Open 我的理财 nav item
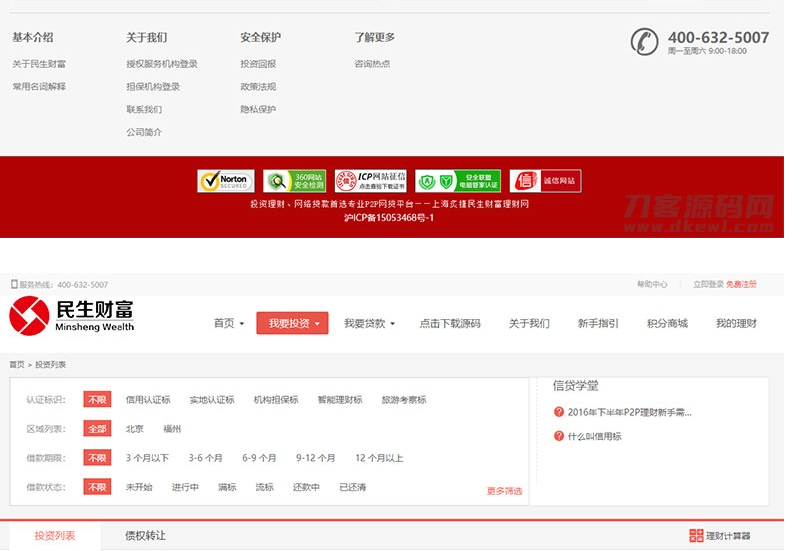This screenshot has height=551, width=806. point(736,323)
